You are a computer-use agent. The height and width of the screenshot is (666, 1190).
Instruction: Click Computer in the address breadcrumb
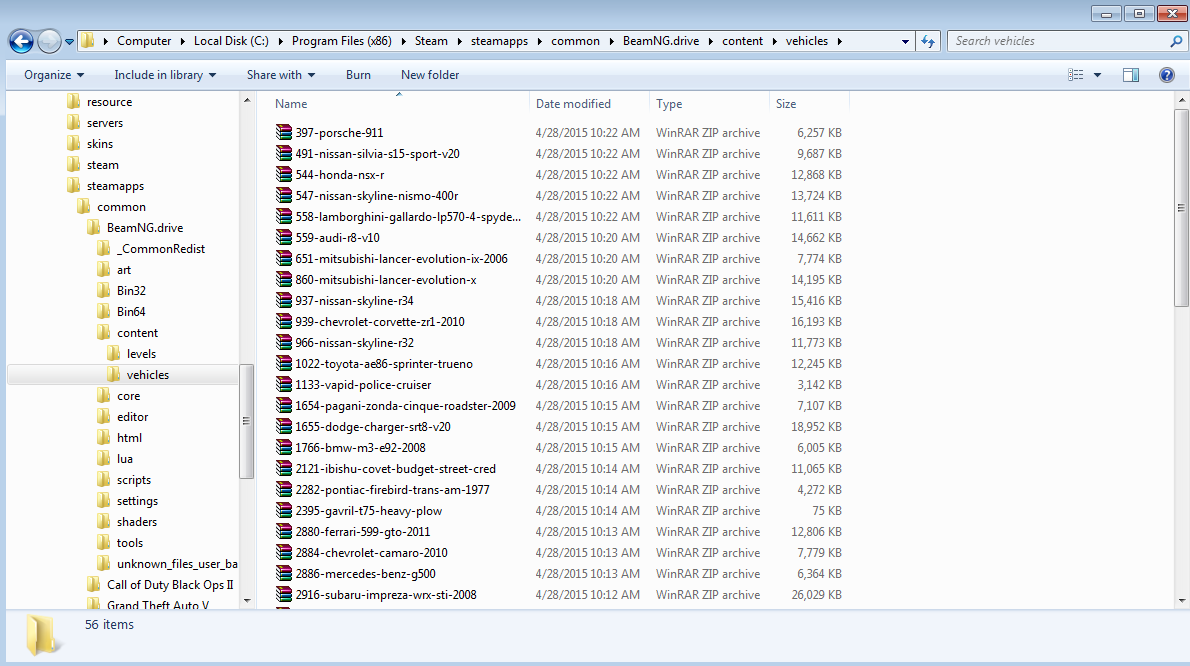click(144, 41)
